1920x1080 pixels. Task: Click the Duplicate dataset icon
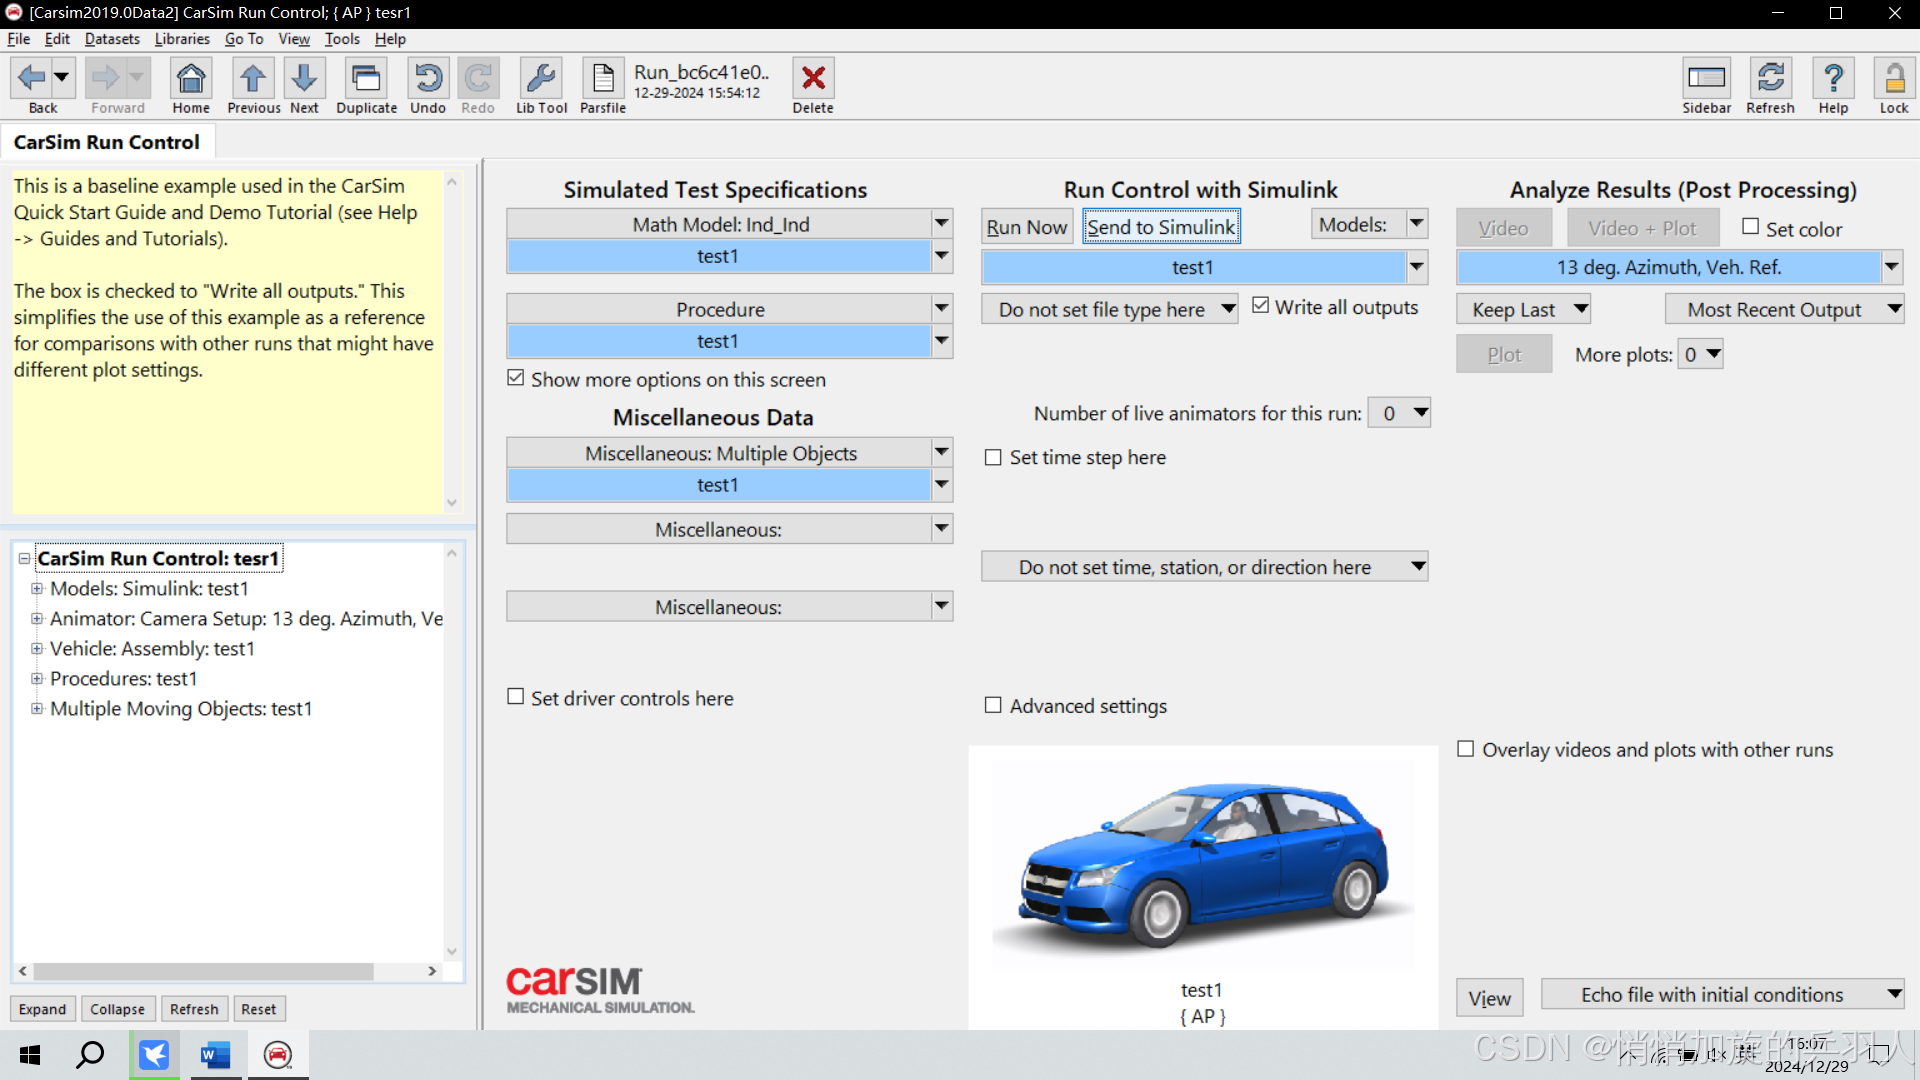[366, 79]
